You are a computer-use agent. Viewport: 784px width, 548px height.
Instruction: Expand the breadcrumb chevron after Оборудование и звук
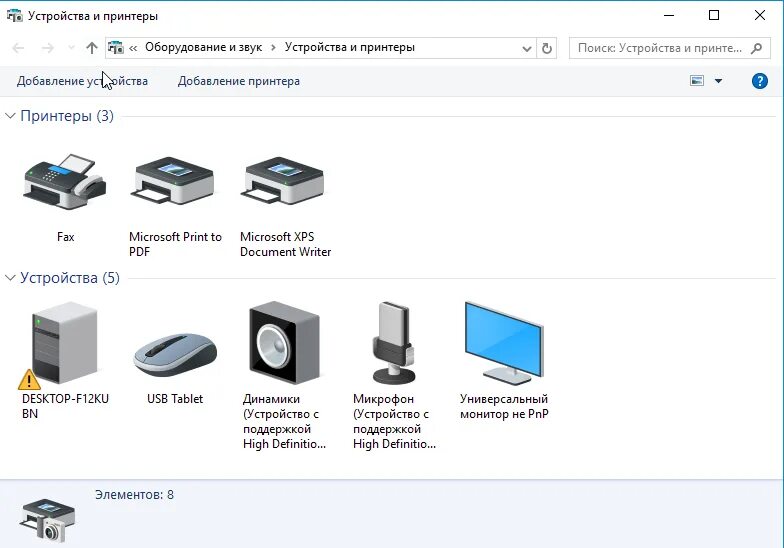point(273,48)
